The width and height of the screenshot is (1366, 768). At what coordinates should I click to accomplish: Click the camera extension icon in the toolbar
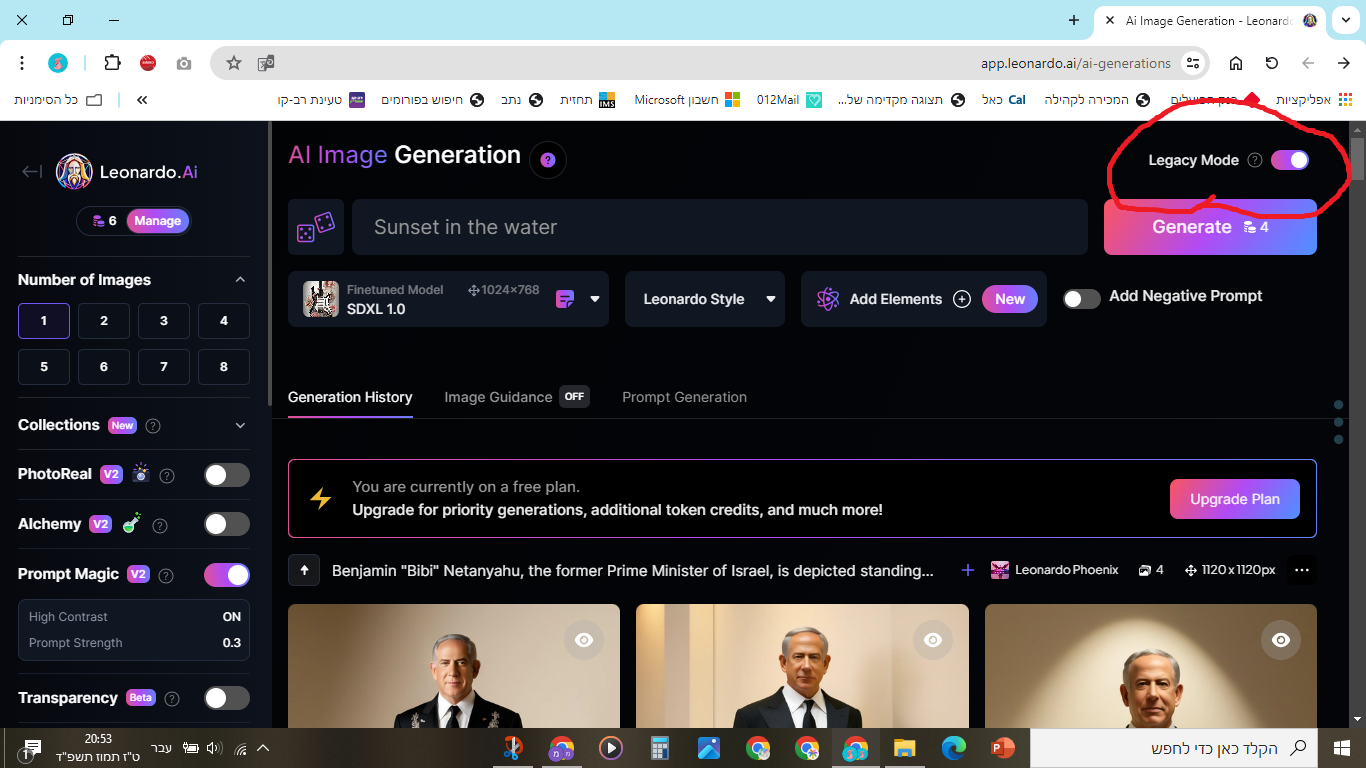pos(184,63)
